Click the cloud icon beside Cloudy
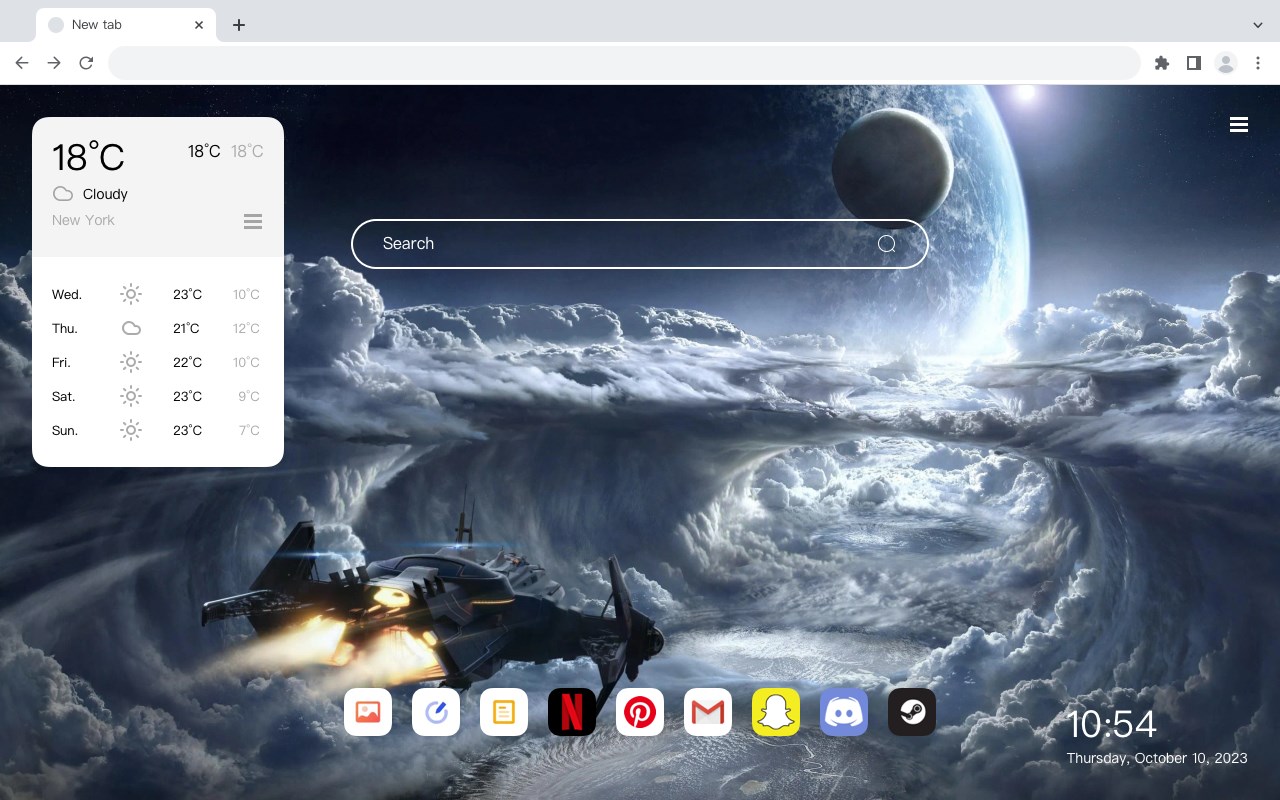 pos(63,194)
